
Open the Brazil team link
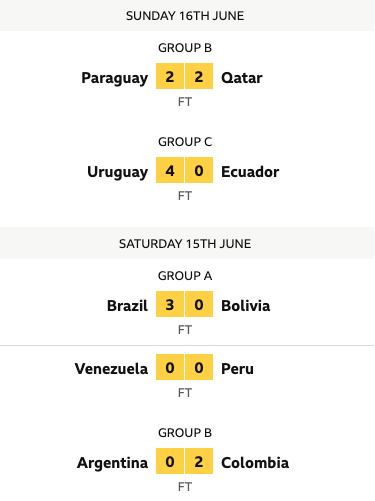point(127,306)
